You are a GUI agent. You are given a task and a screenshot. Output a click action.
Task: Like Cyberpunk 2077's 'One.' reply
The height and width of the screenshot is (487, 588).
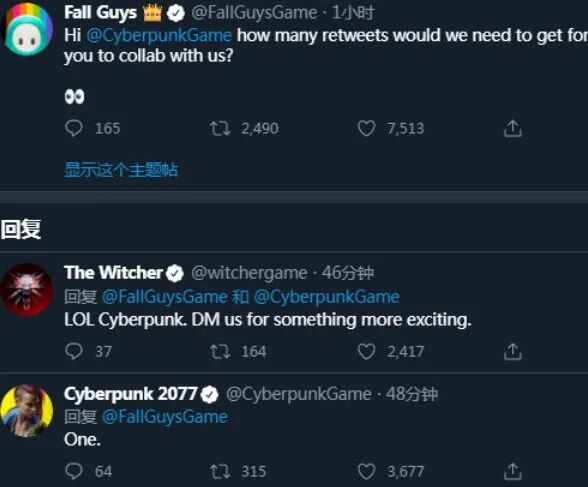[x=366, y=471]
